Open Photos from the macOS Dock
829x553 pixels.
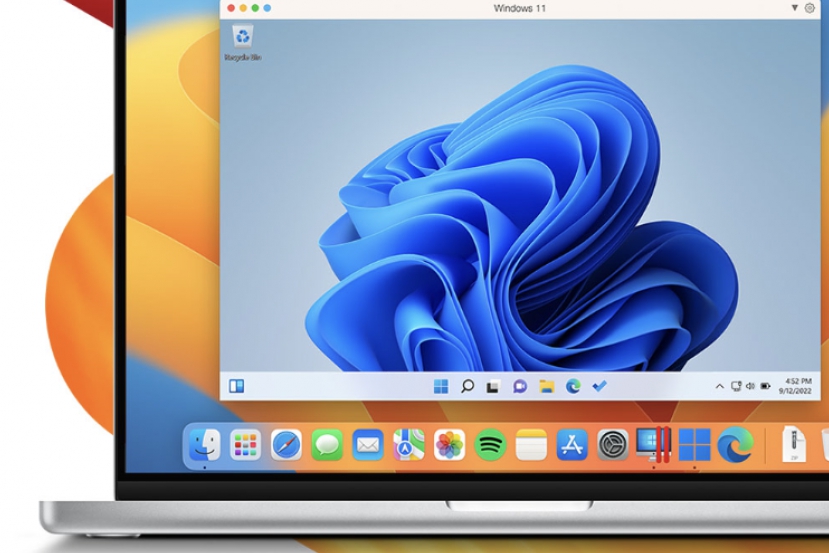point(449,444)
